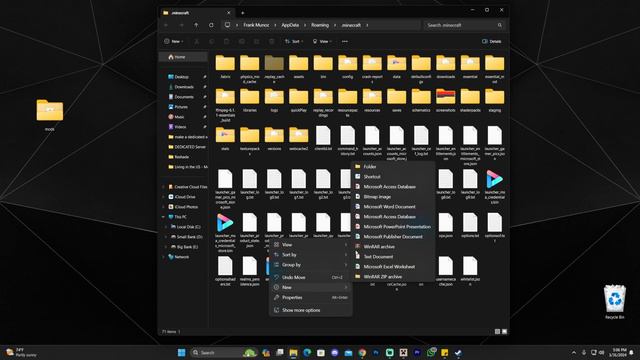Open Group by submenu in context menu
Viewport: 640px width, 360px height.
(311, 265)
